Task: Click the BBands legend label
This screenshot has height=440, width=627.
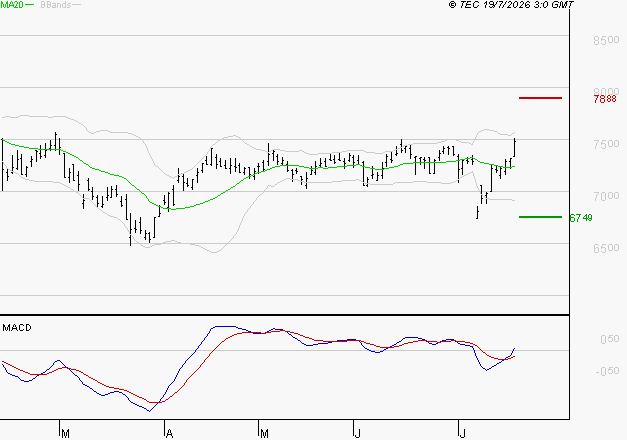Action: click(56, 5)
